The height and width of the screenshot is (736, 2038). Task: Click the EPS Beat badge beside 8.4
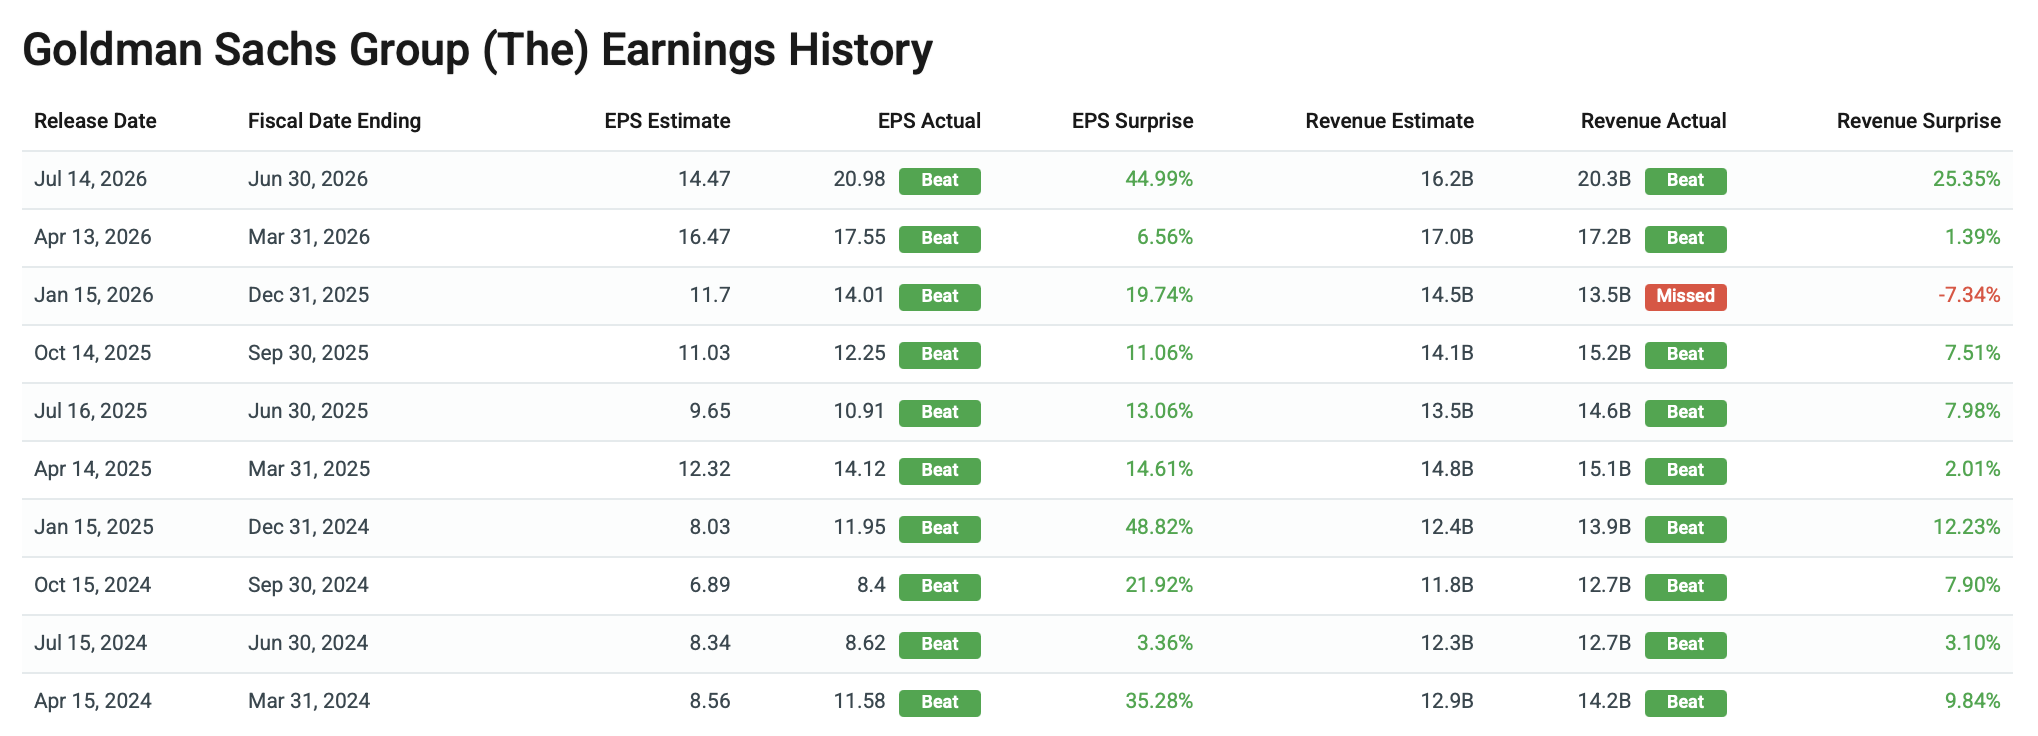[940, 587]
